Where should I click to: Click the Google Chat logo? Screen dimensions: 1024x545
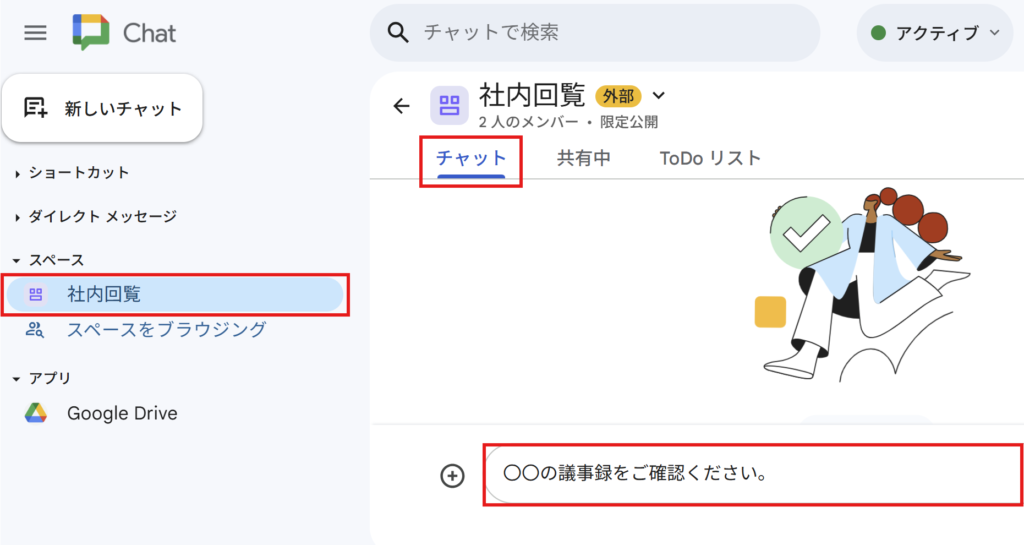tap(91, 32)
